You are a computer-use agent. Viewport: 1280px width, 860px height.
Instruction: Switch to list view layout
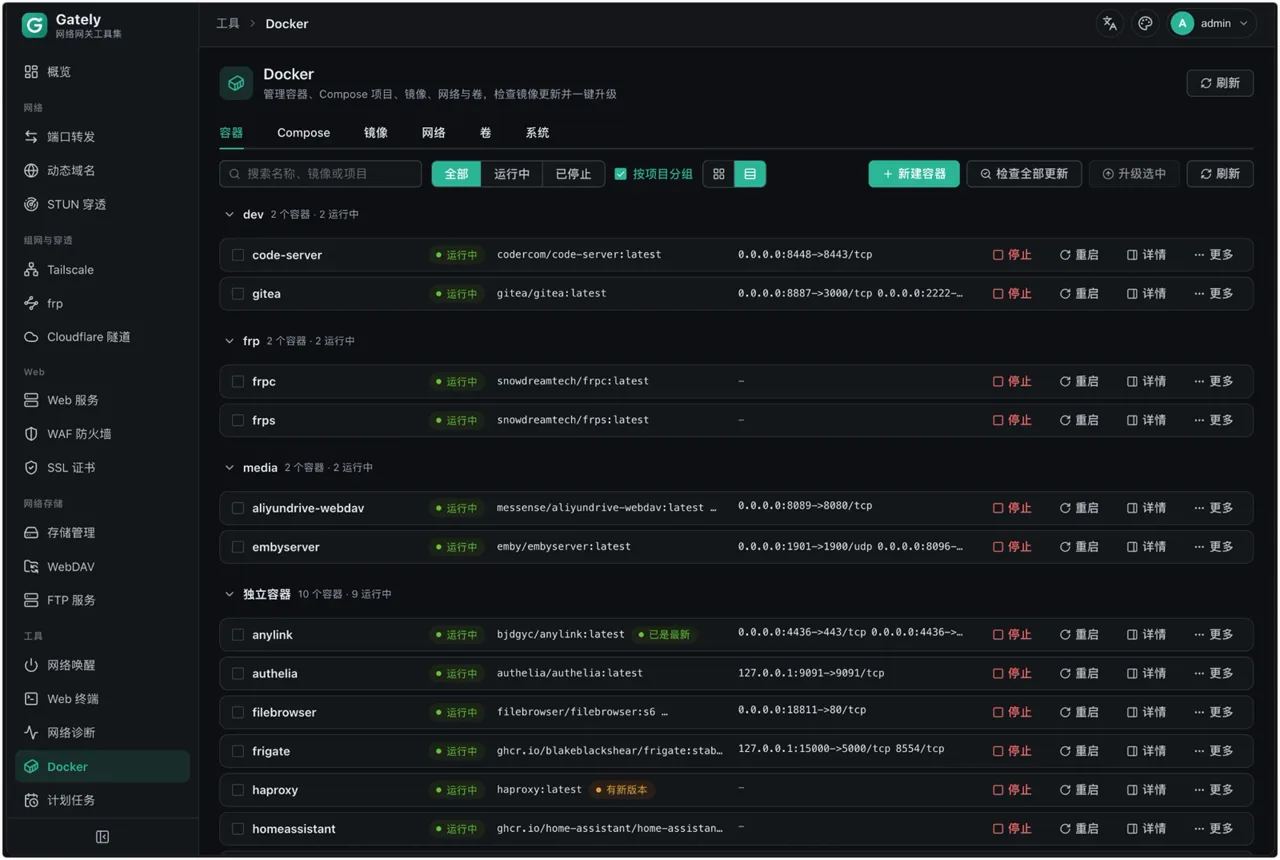(x=750, y=174)
